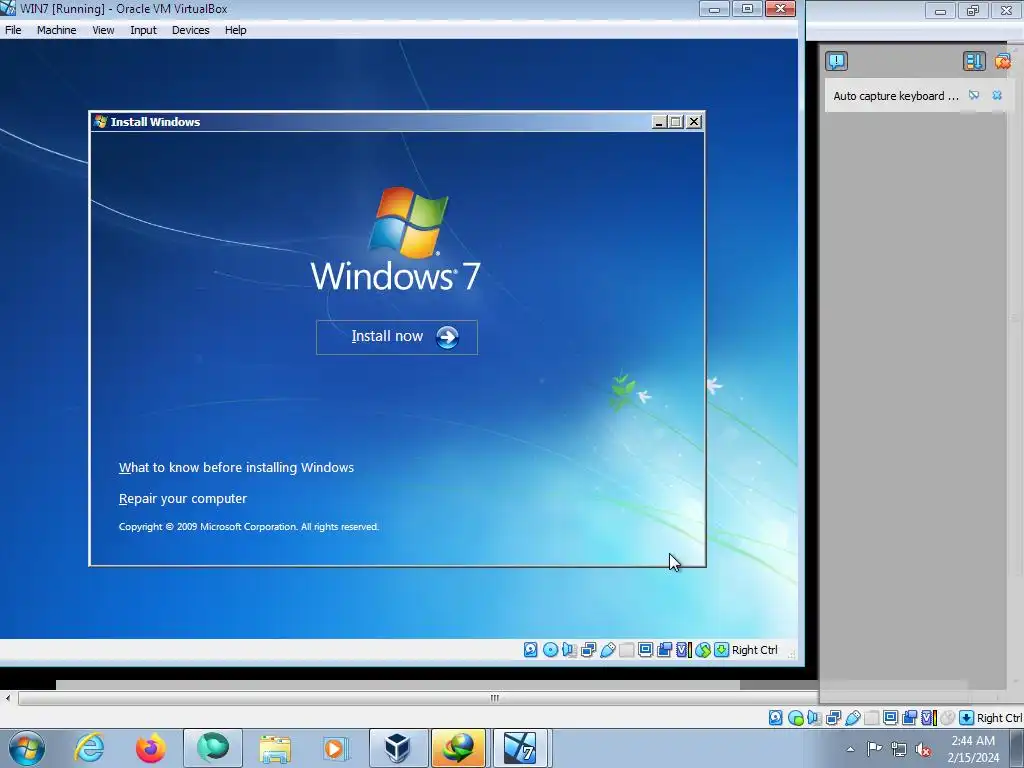Click the Show desktop strip
Screen dimensions: 1024x768
pos(1017,748)
